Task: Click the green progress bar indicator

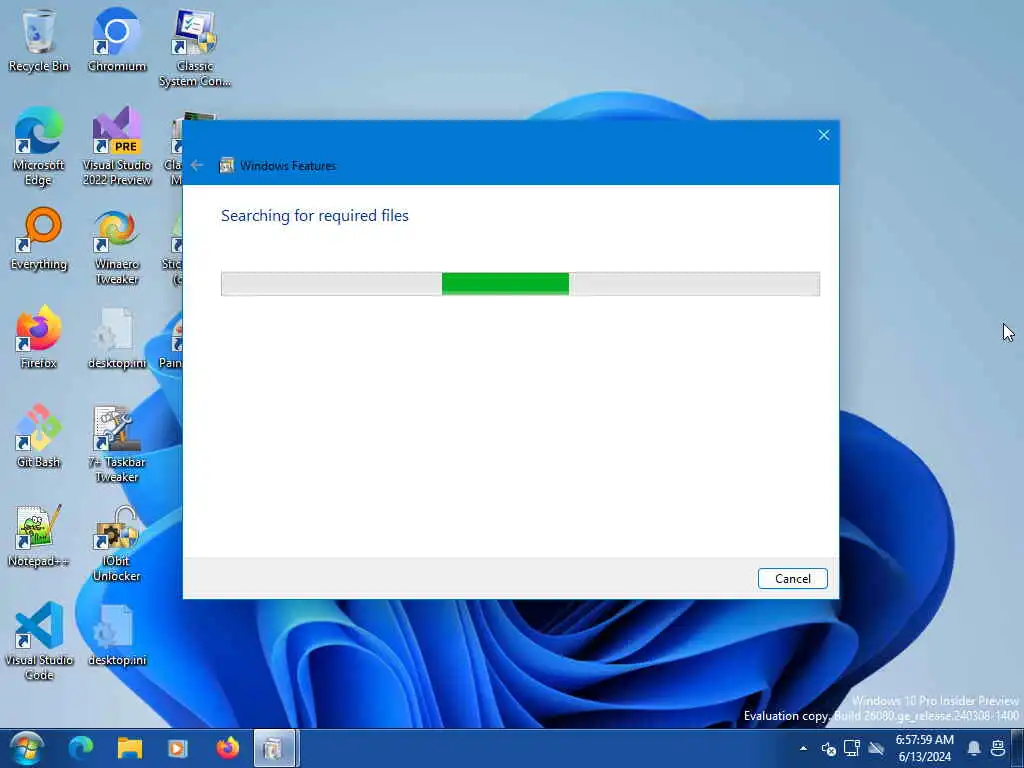Action: (505, 284)
